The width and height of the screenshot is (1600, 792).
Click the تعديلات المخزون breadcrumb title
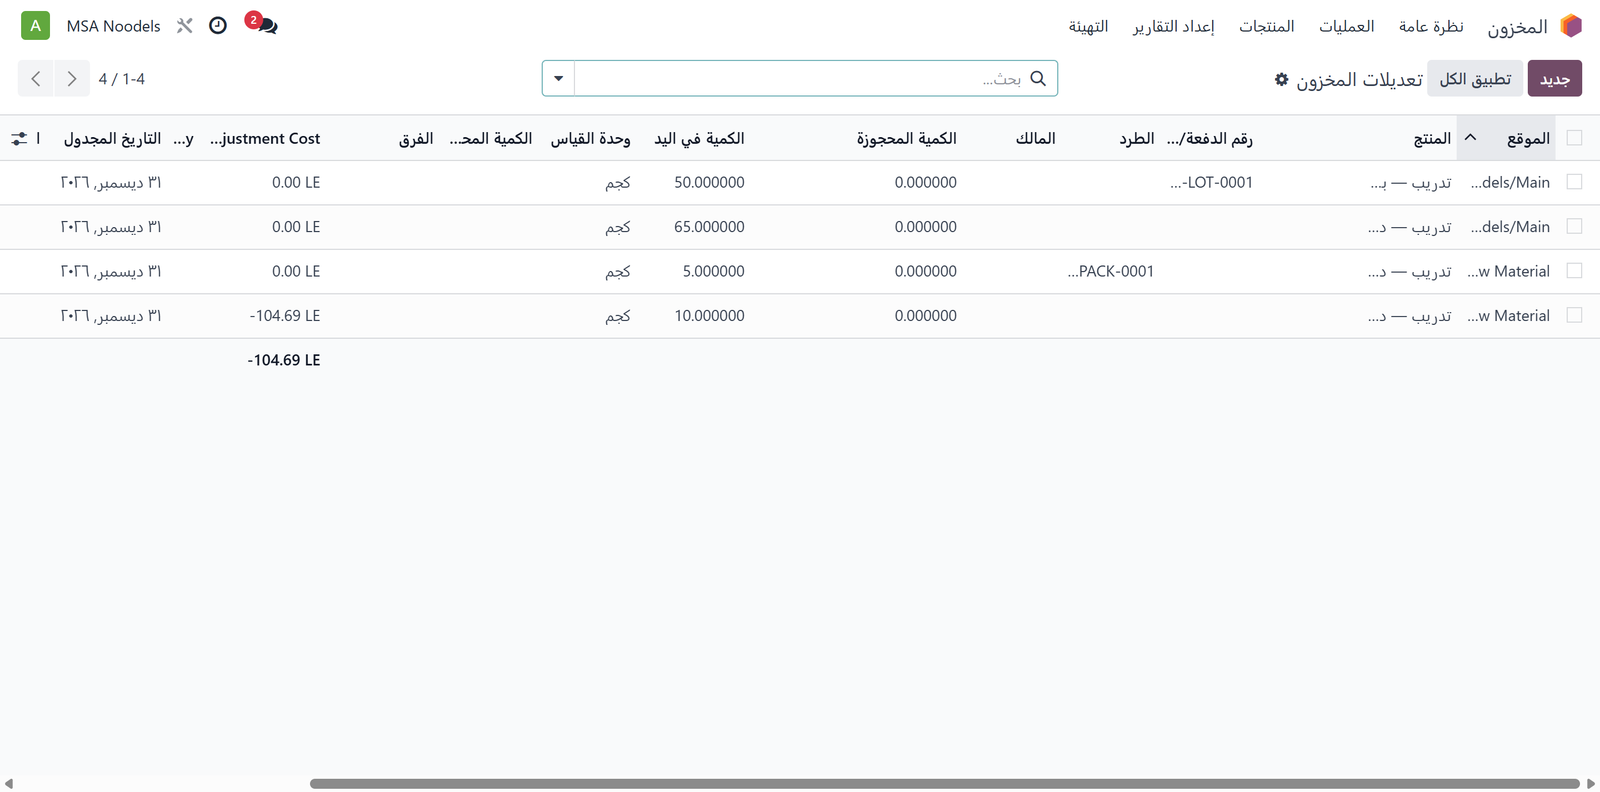pos(1359,79)
